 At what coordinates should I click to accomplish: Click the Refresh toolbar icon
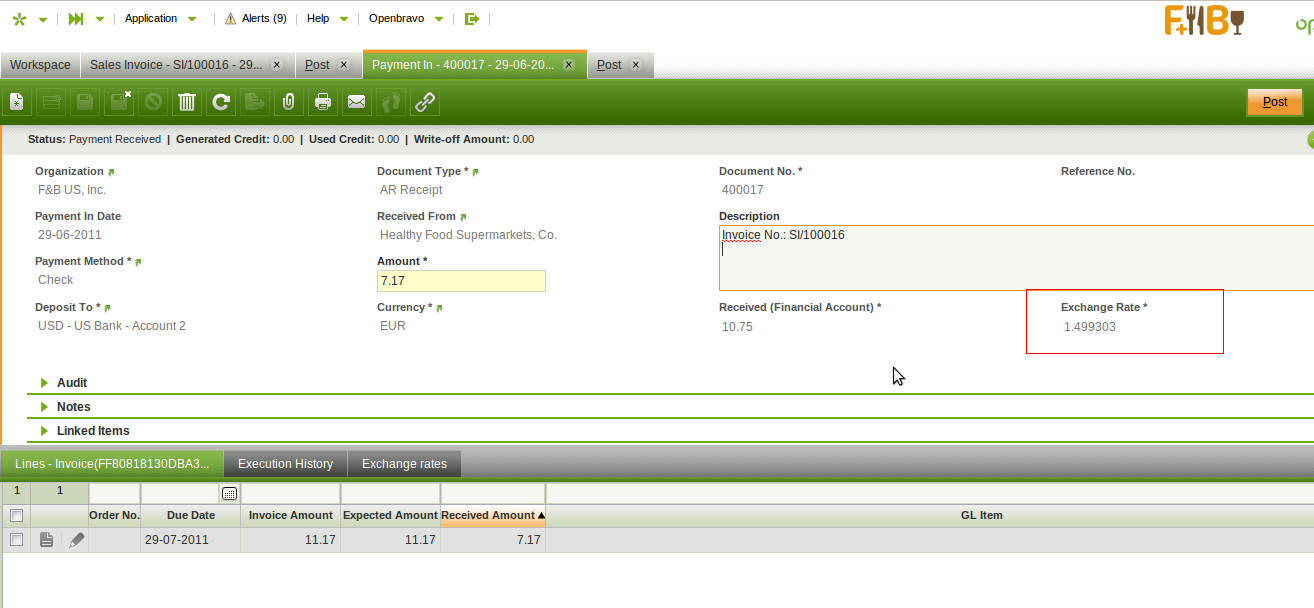pyautogui.click(x=221, y=102)
